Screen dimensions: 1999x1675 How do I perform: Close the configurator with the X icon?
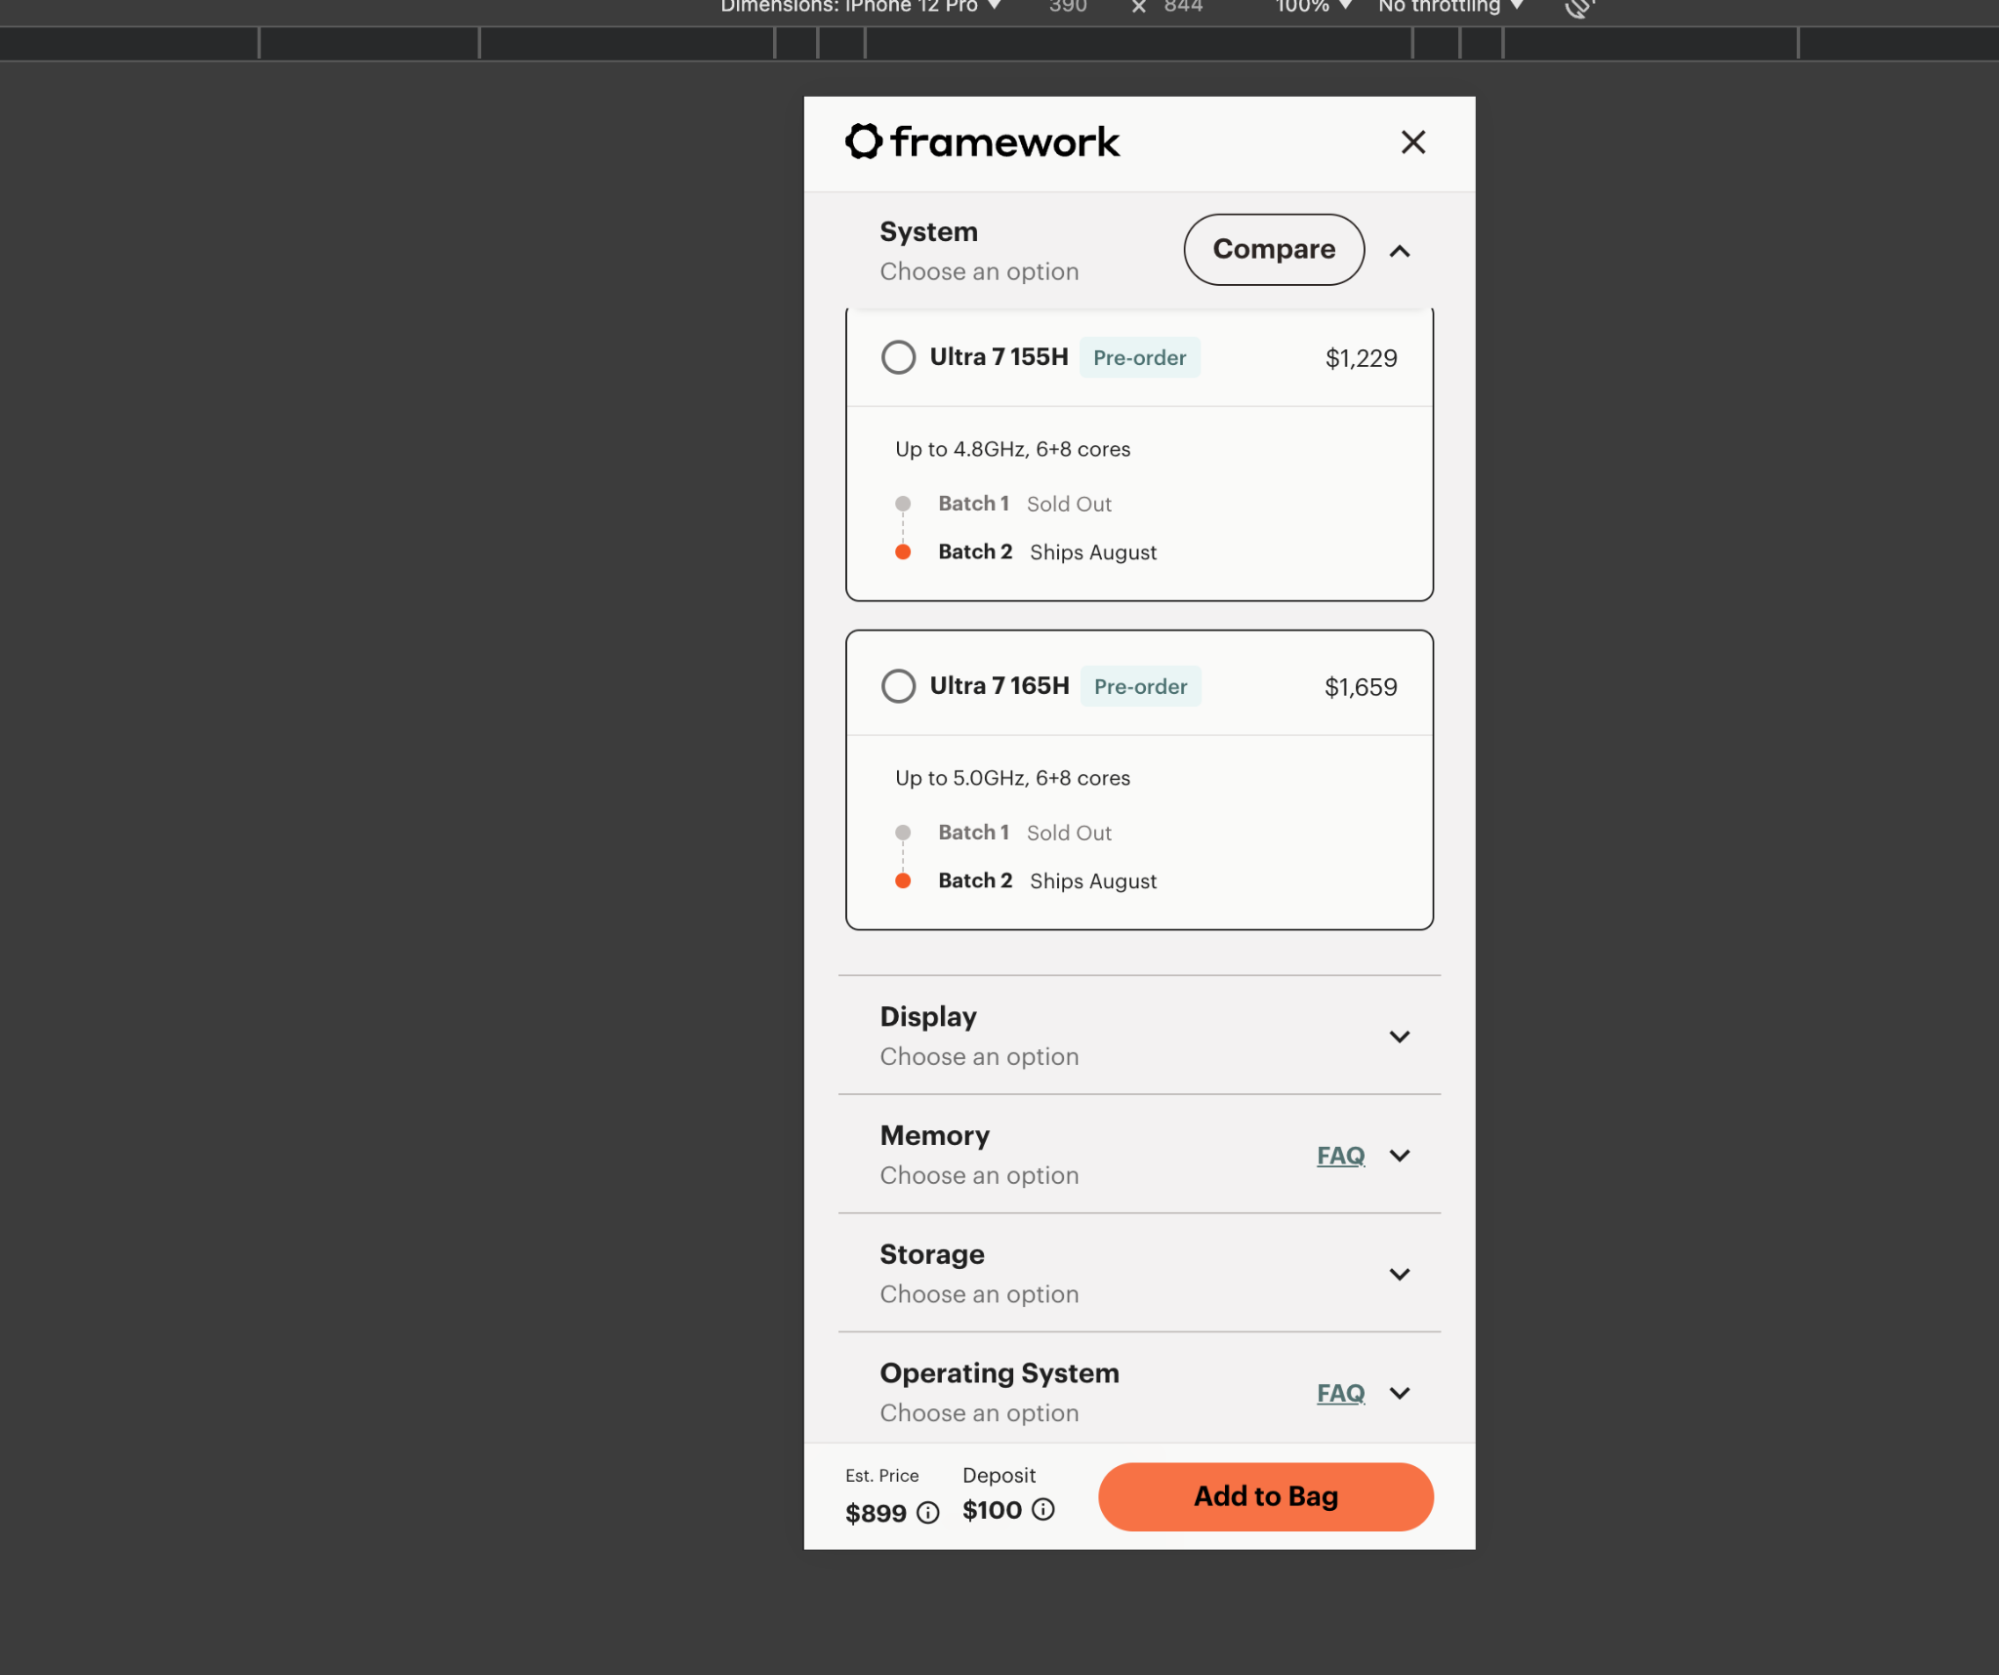1412,142
